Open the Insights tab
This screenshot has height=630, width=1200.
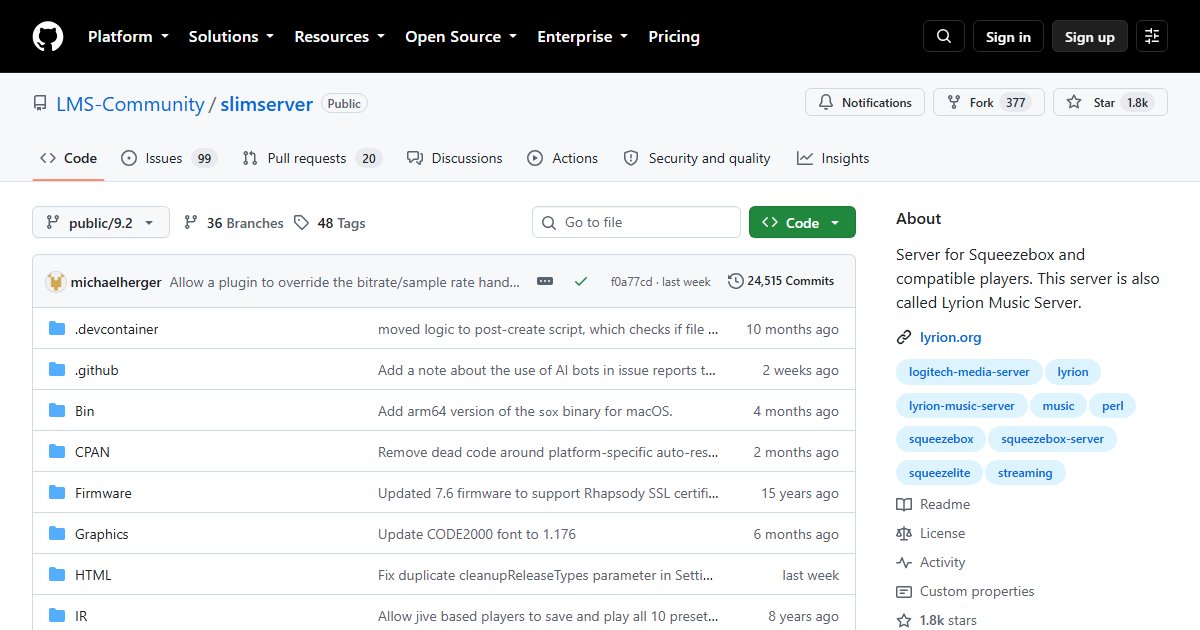click(x=833, y=158)
